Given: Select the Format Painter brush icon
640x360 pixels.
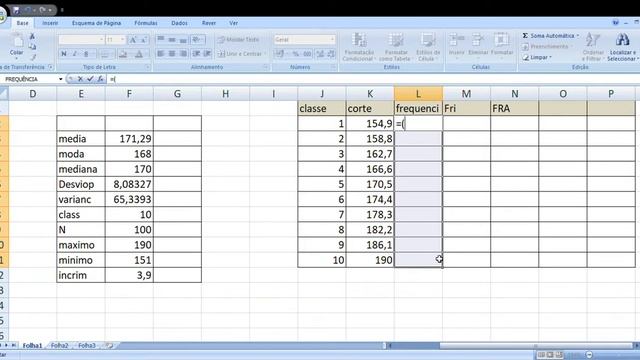Looking at the screenshot, I should pyautogui.click(x=32, y=57).
